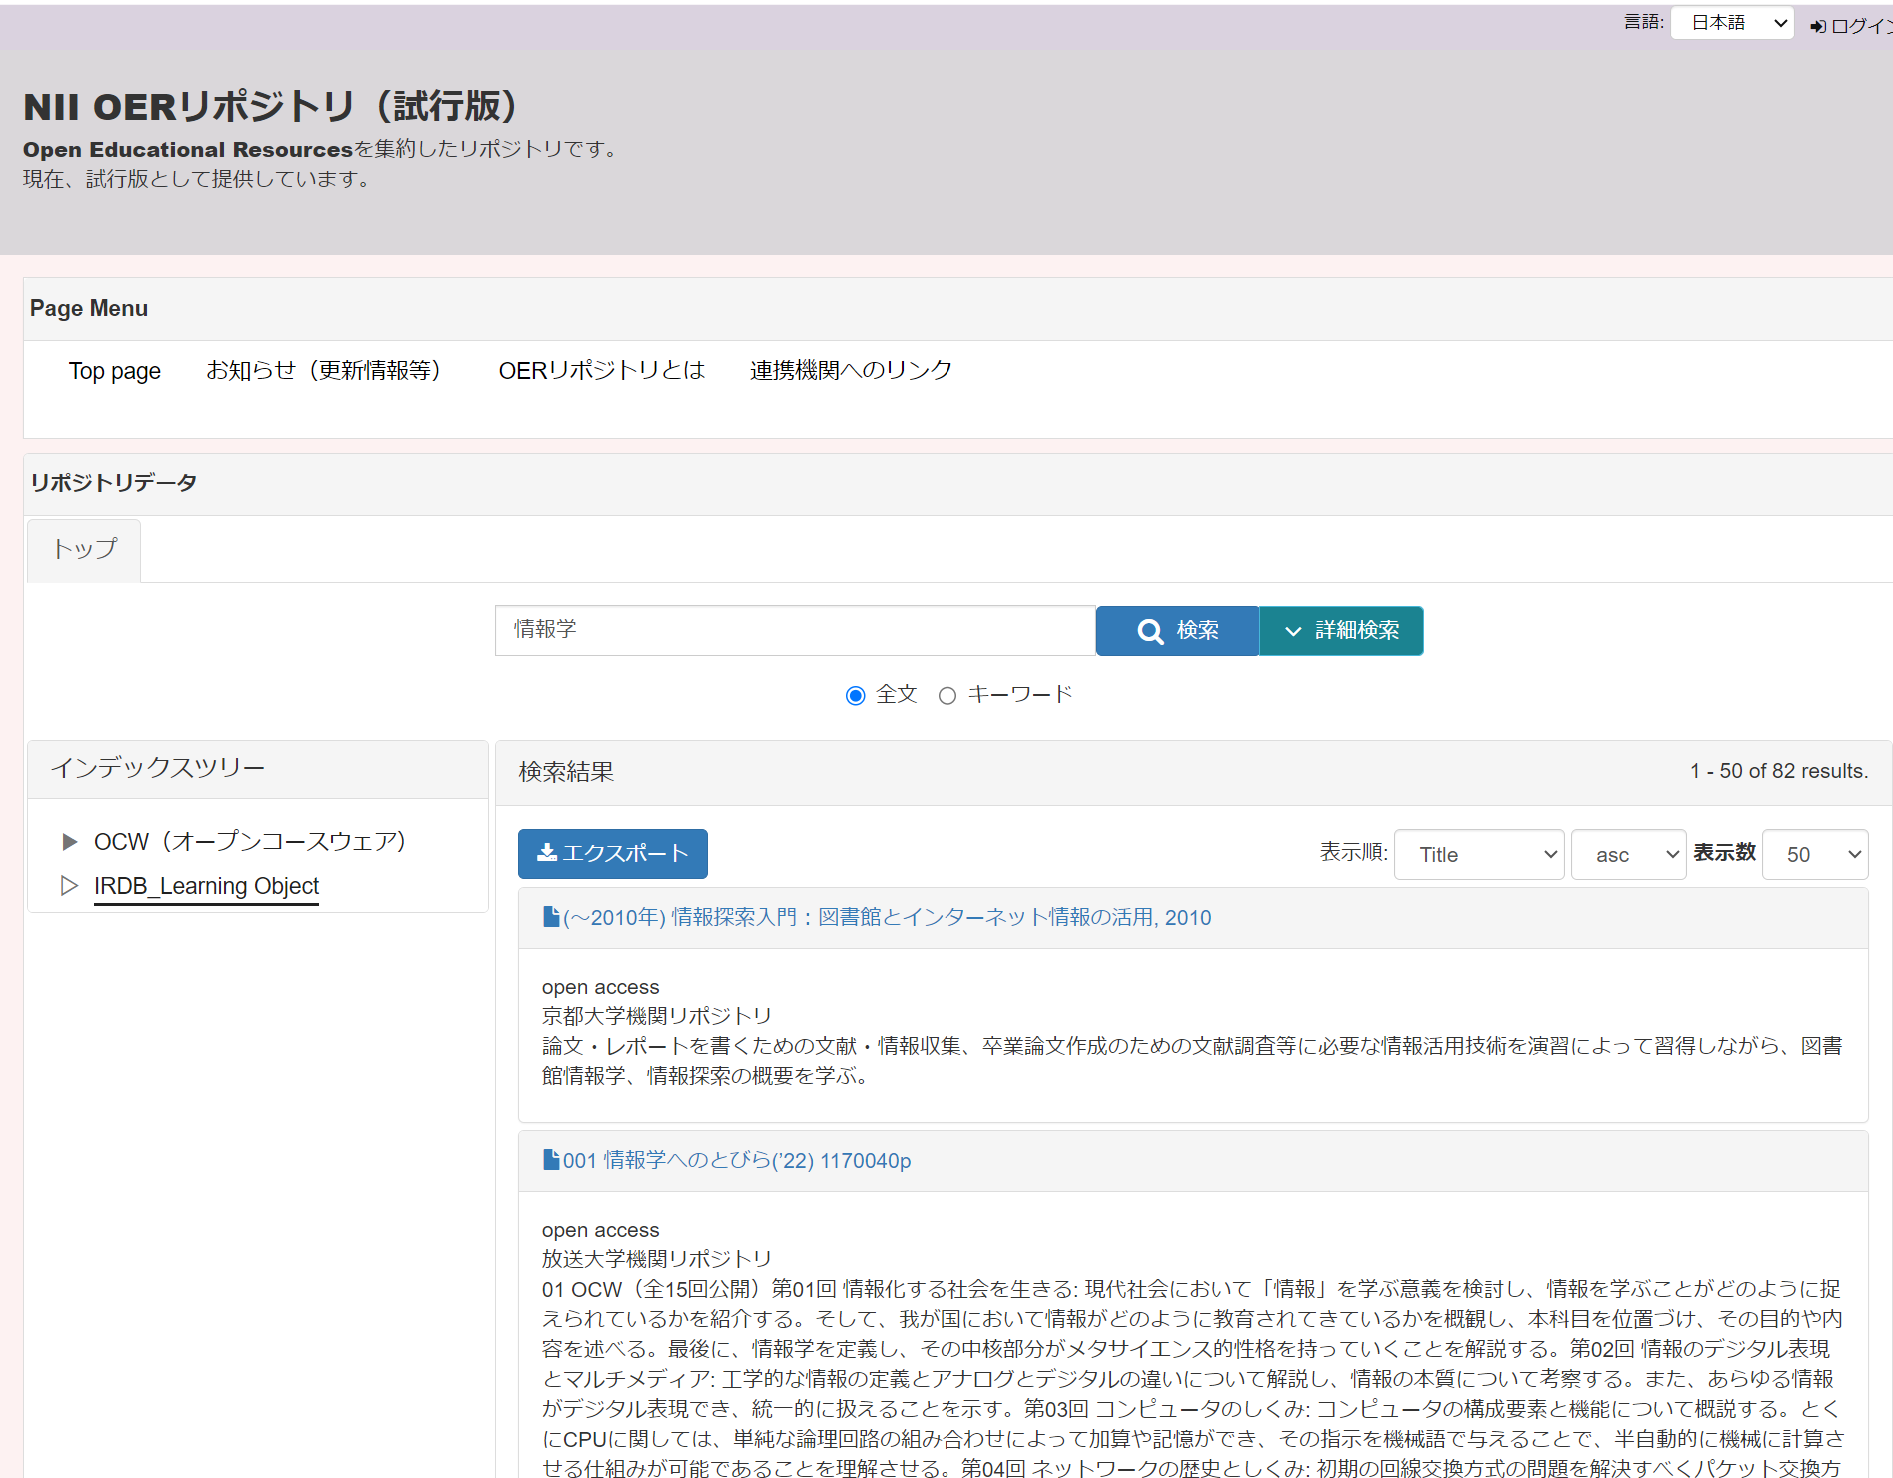
Task: Open お知らせ(更新情報等) menu item
Action: (323, 370)
